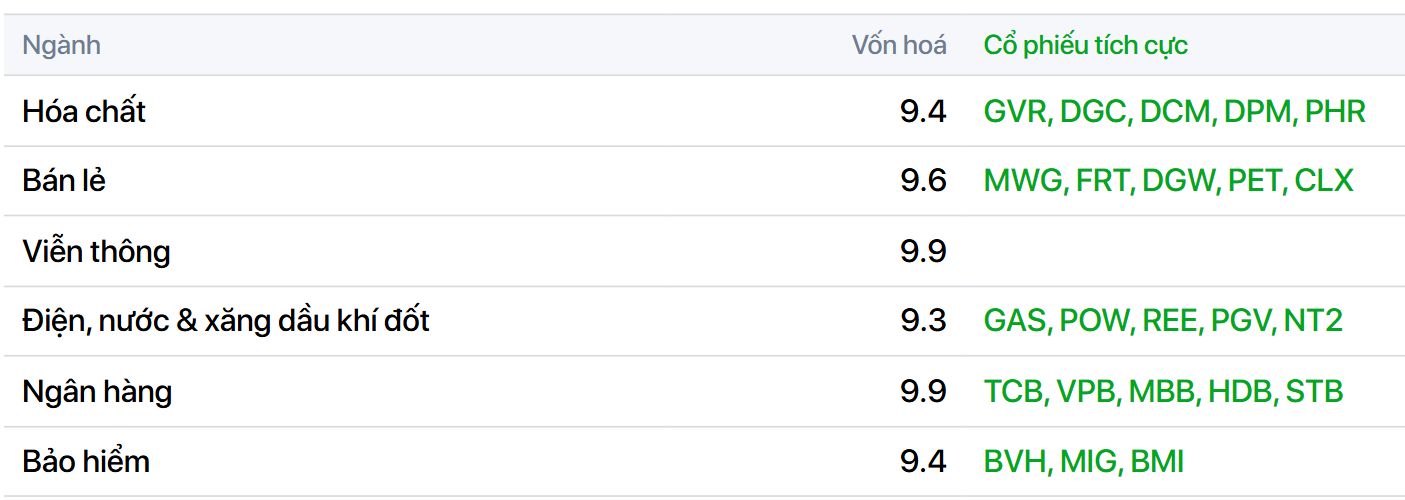Click the TCB stock ticker
The width and height of the screenshot is (1405, 500).
[1012, 391]
